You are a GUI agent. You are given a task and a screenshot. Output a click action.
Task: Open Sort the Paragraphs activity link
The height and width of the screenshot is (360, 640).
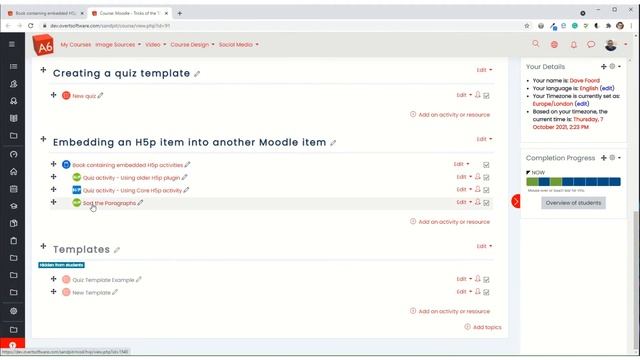109,203
